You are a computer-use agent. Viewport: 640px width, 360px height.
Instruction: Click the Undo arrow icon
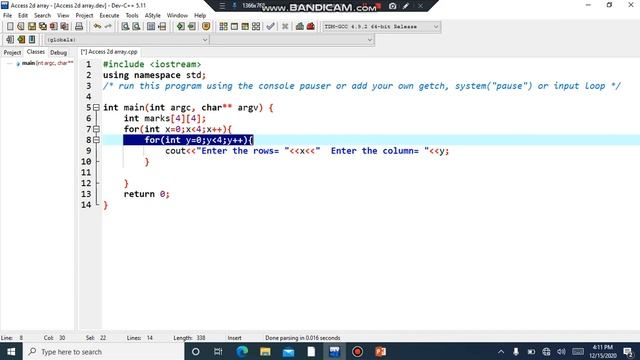(x=97, y=27)
